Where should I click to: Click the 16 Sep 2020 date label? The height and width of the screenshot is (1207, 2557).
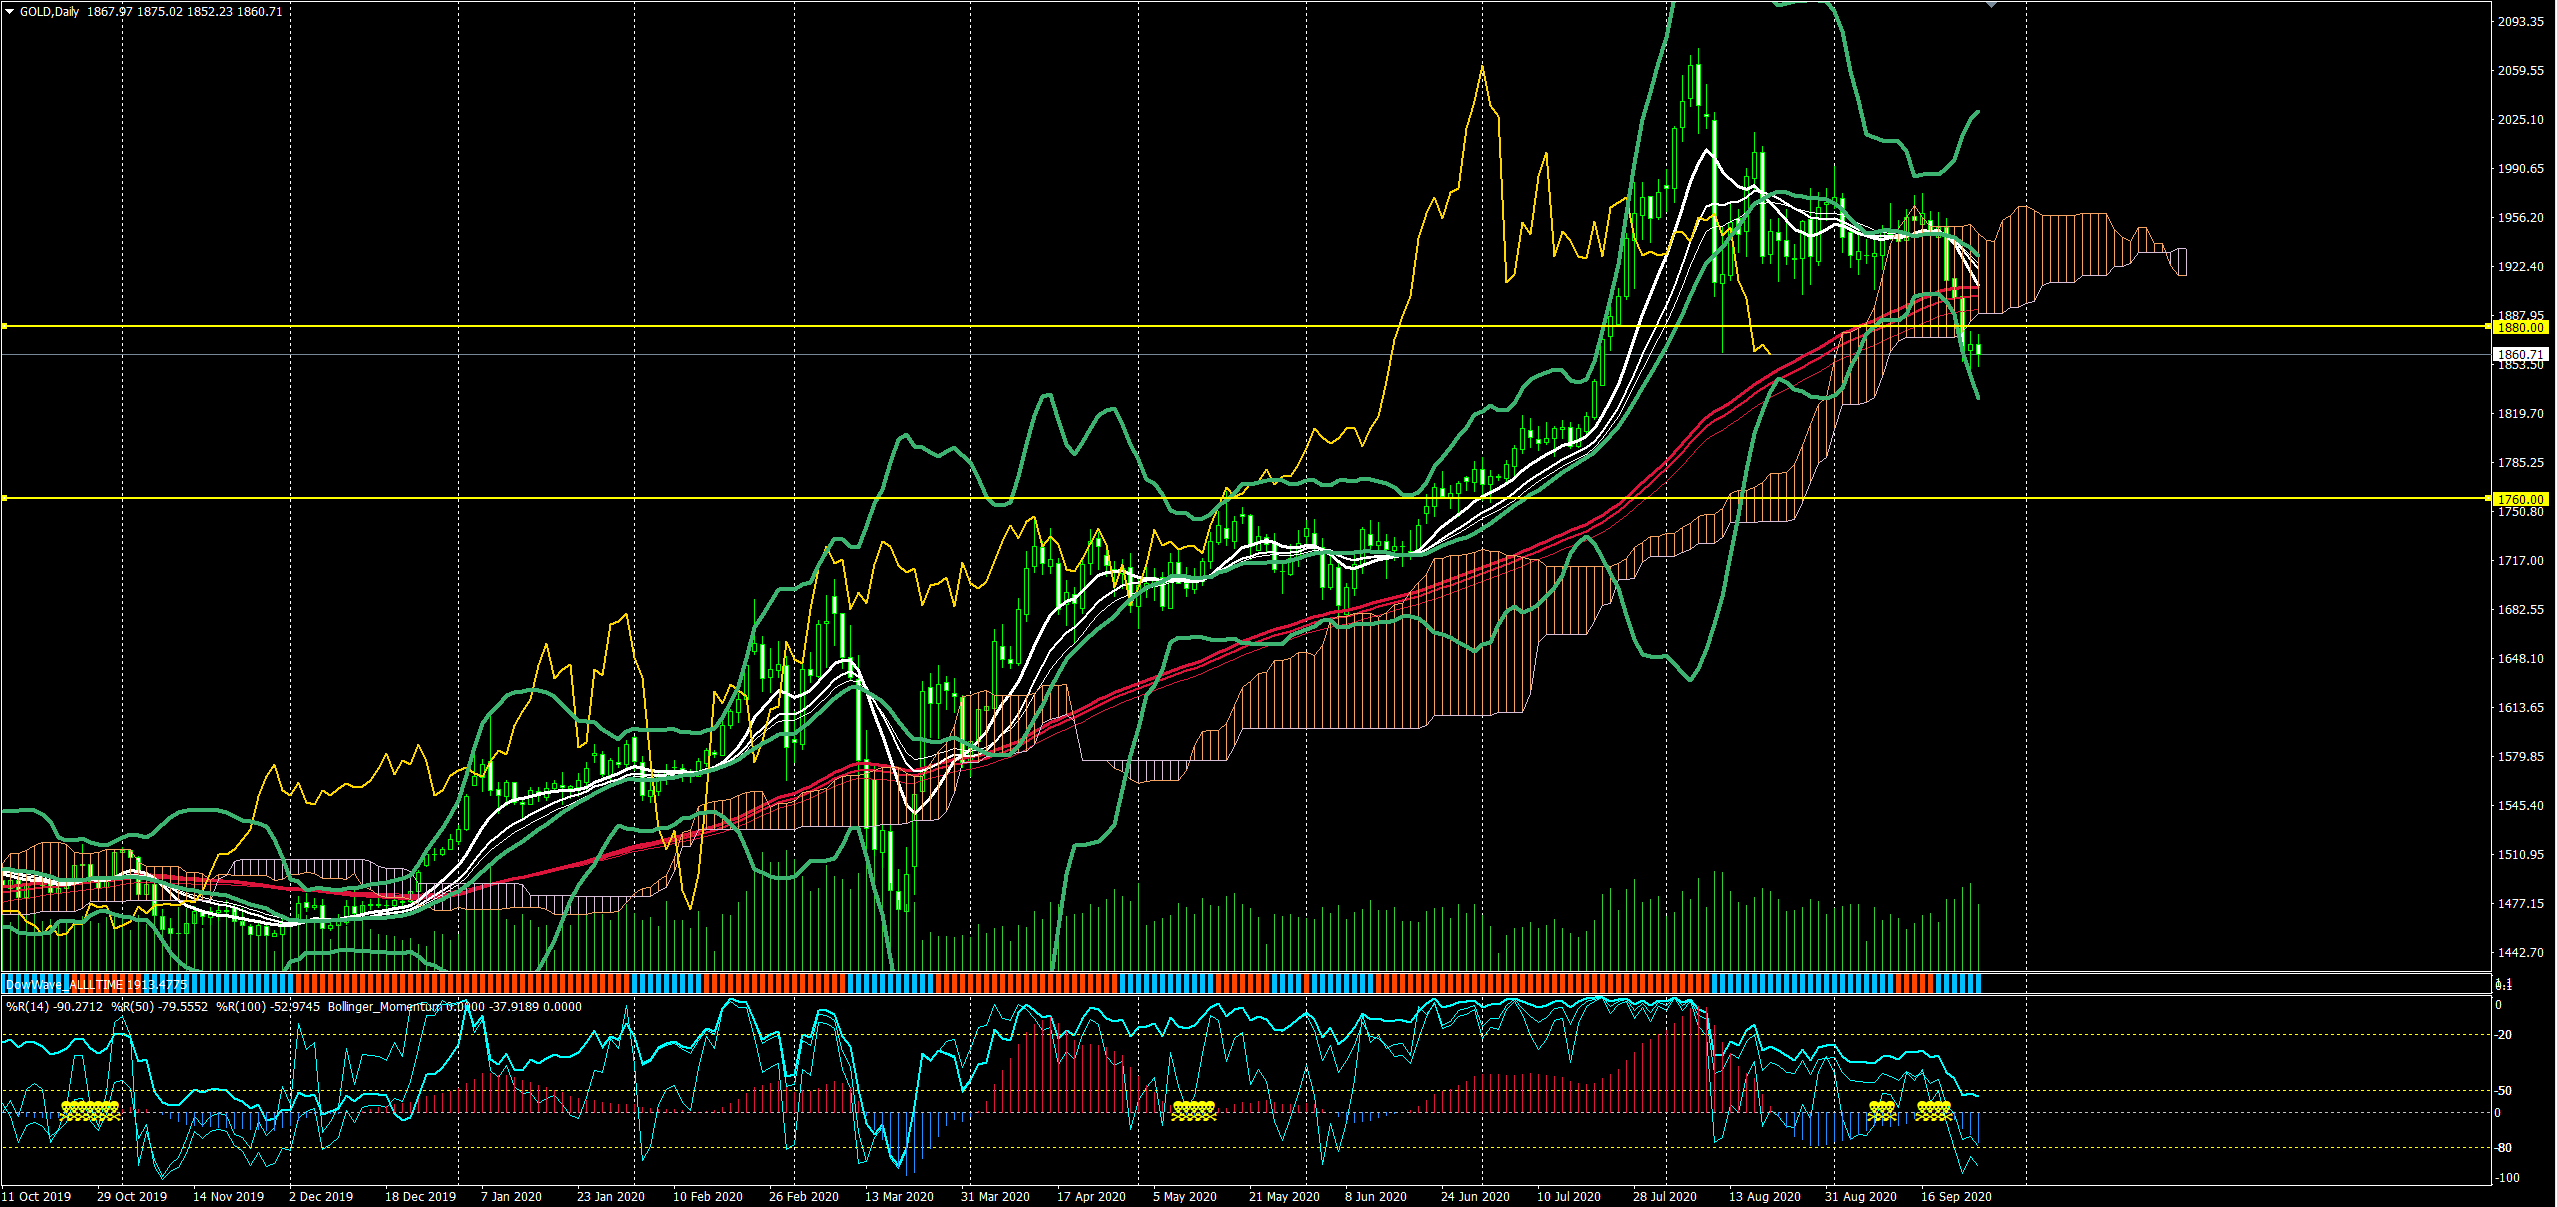(1956, 1196)
